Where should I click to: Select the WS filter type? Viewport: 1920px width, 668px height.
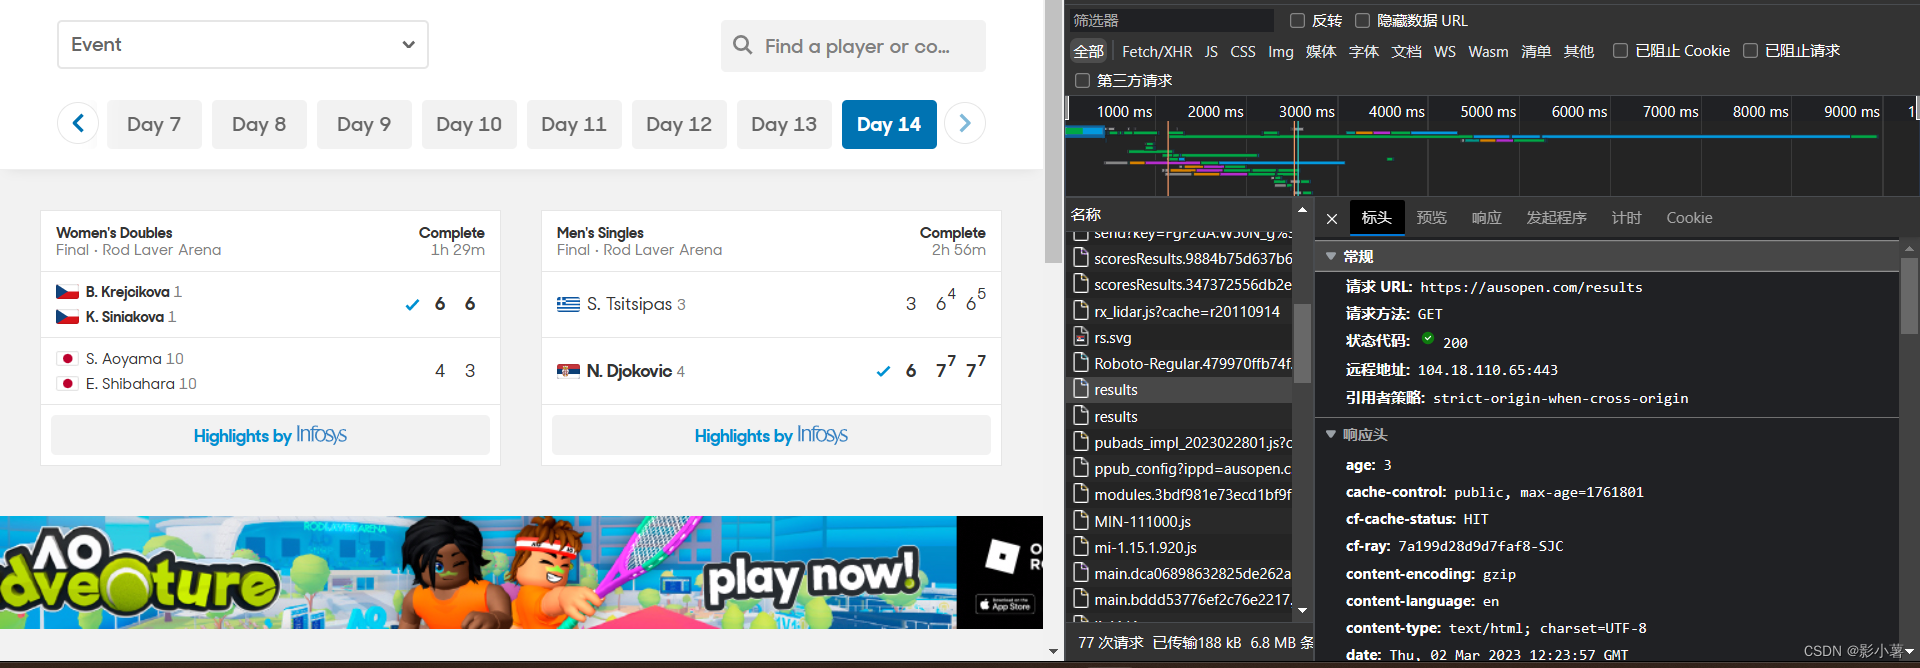coord(1445,52)
